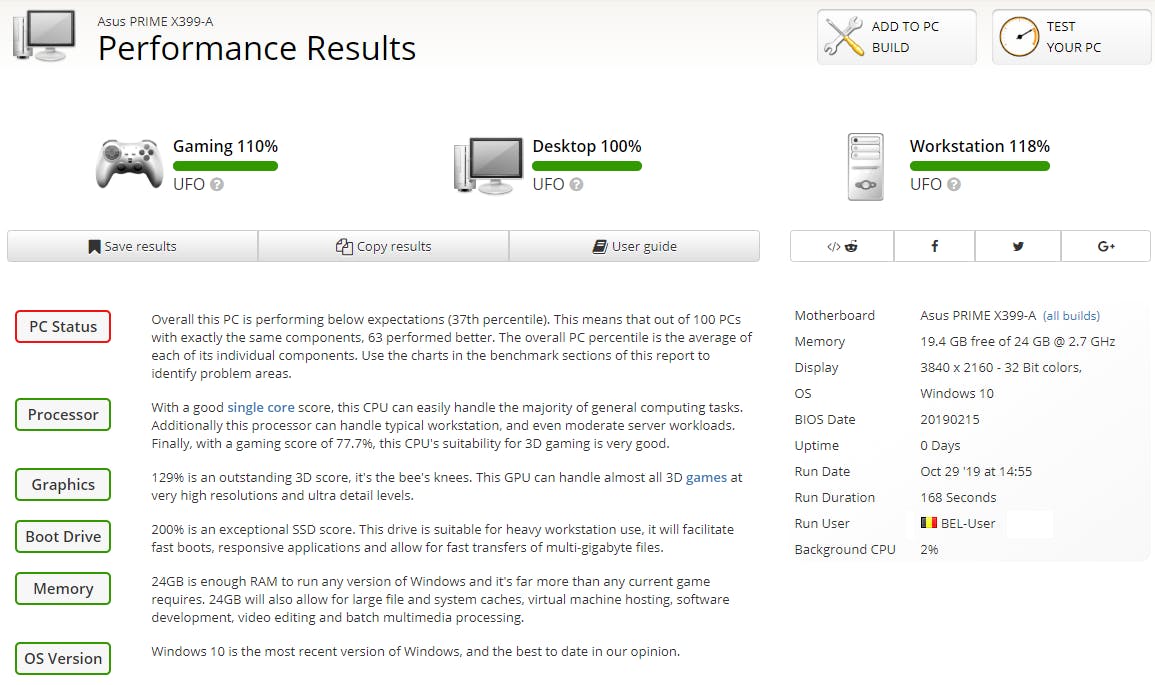Click the display value '3840 x 2160 - 32 Bit colors'

click(1001, 367)
